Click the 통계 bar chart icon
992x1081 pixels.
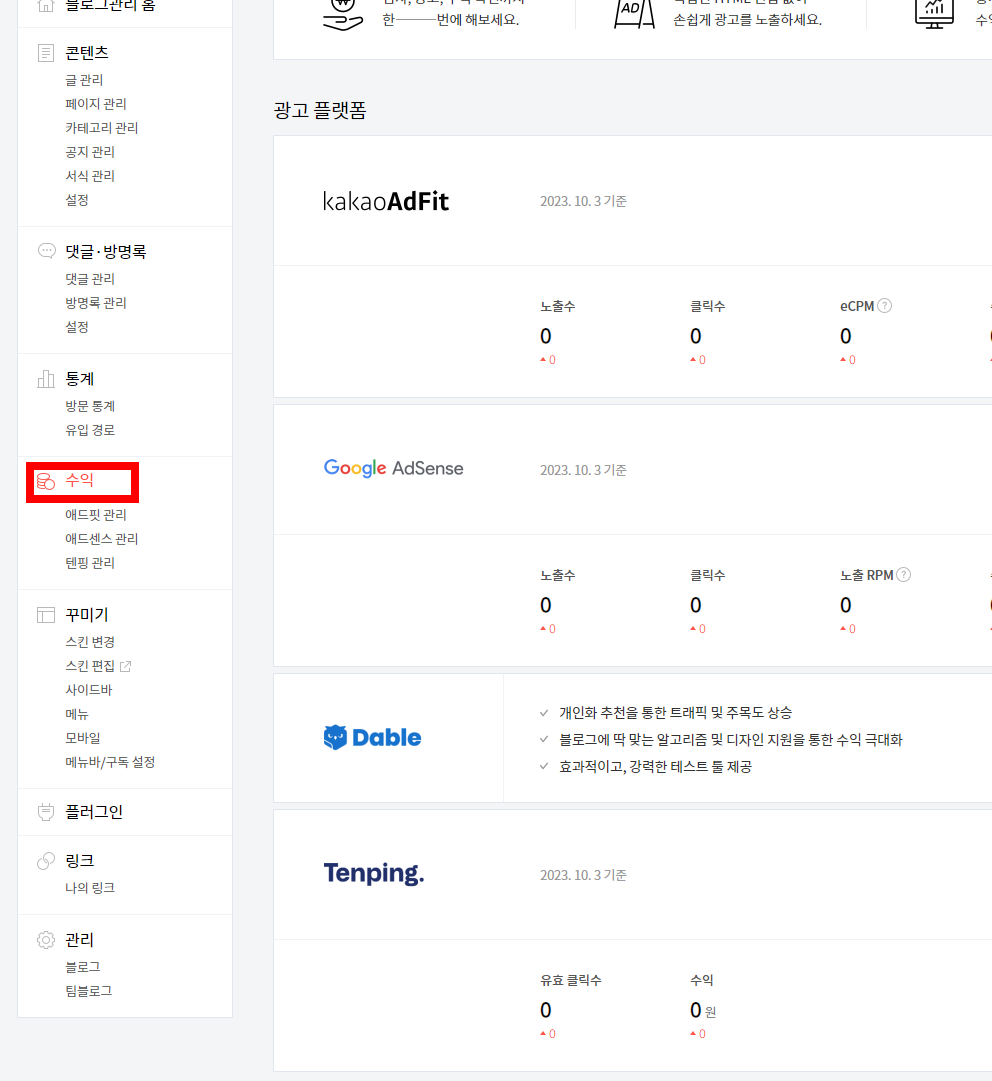click(45, 378)
